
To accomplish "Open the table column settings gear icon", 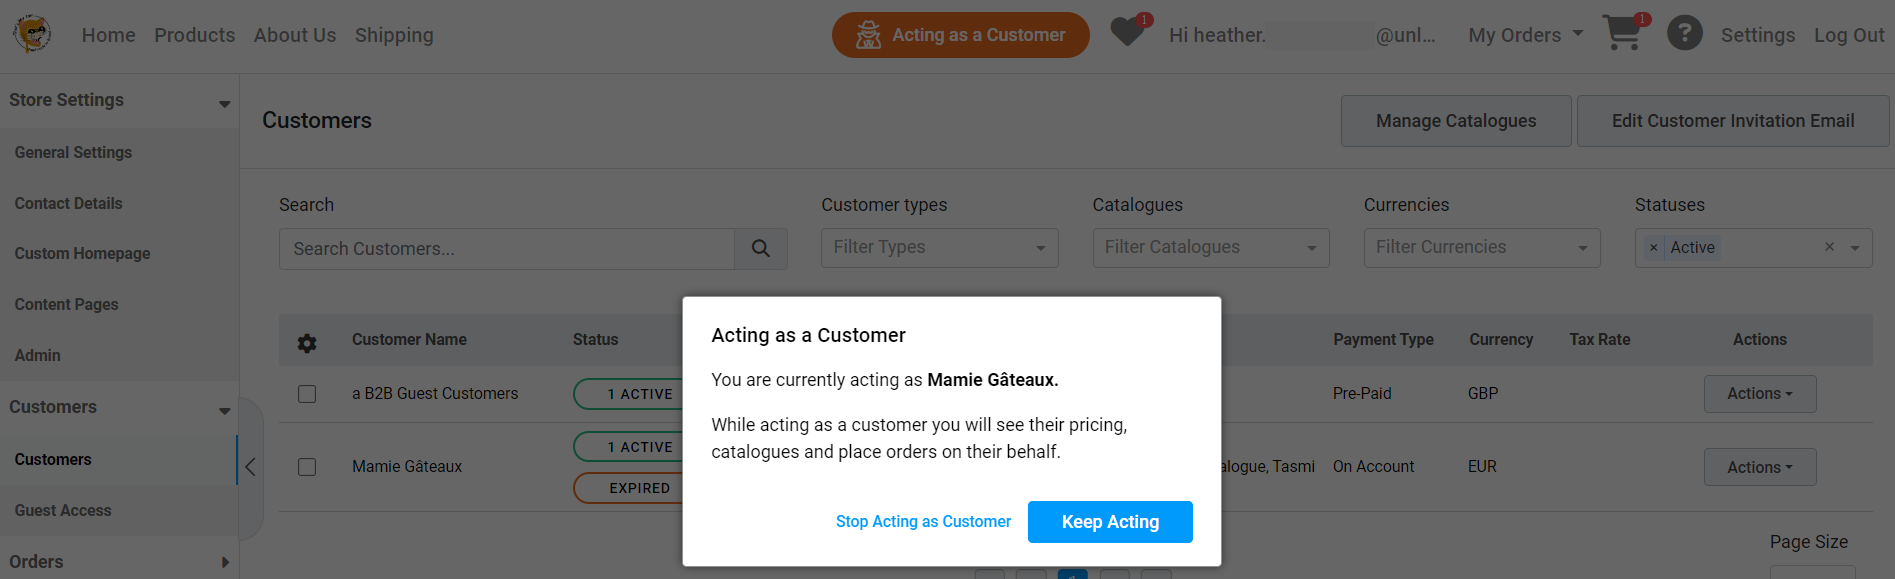I will click(x=306, y=341).
